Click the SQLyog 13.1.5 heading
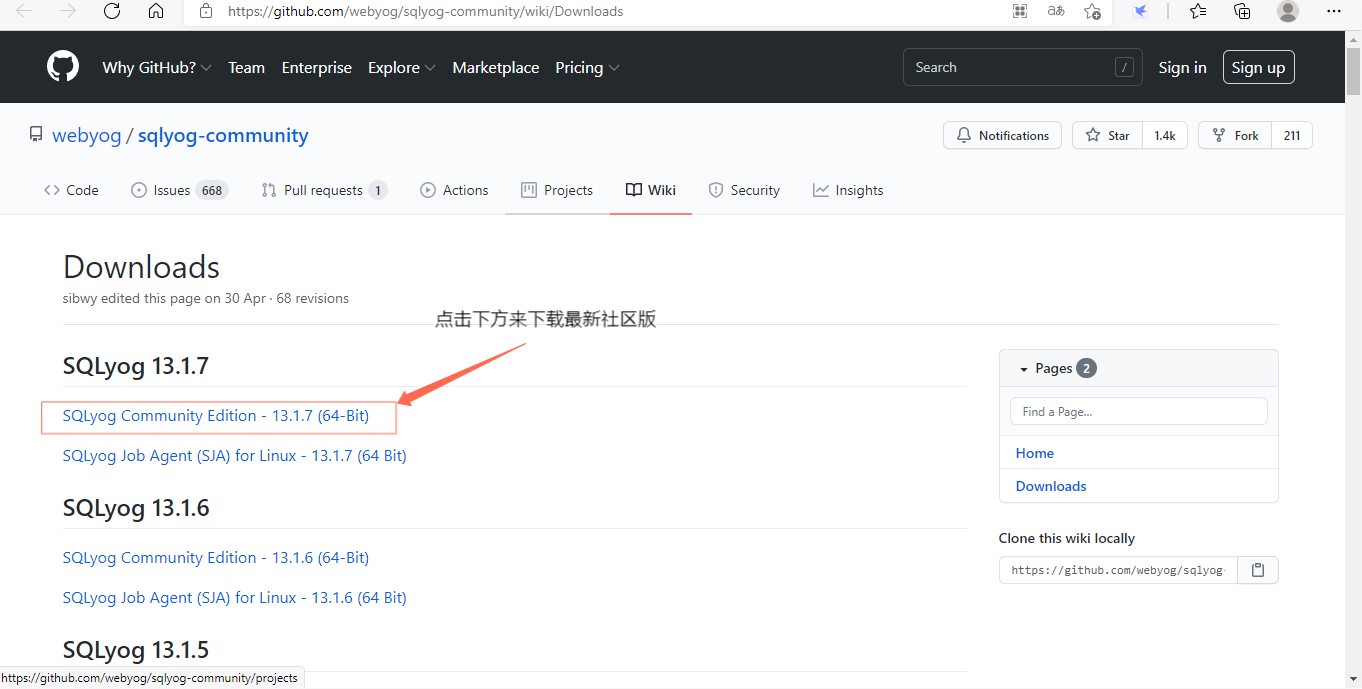Viewport: 1362px width, 689px height. click(136, 650)
